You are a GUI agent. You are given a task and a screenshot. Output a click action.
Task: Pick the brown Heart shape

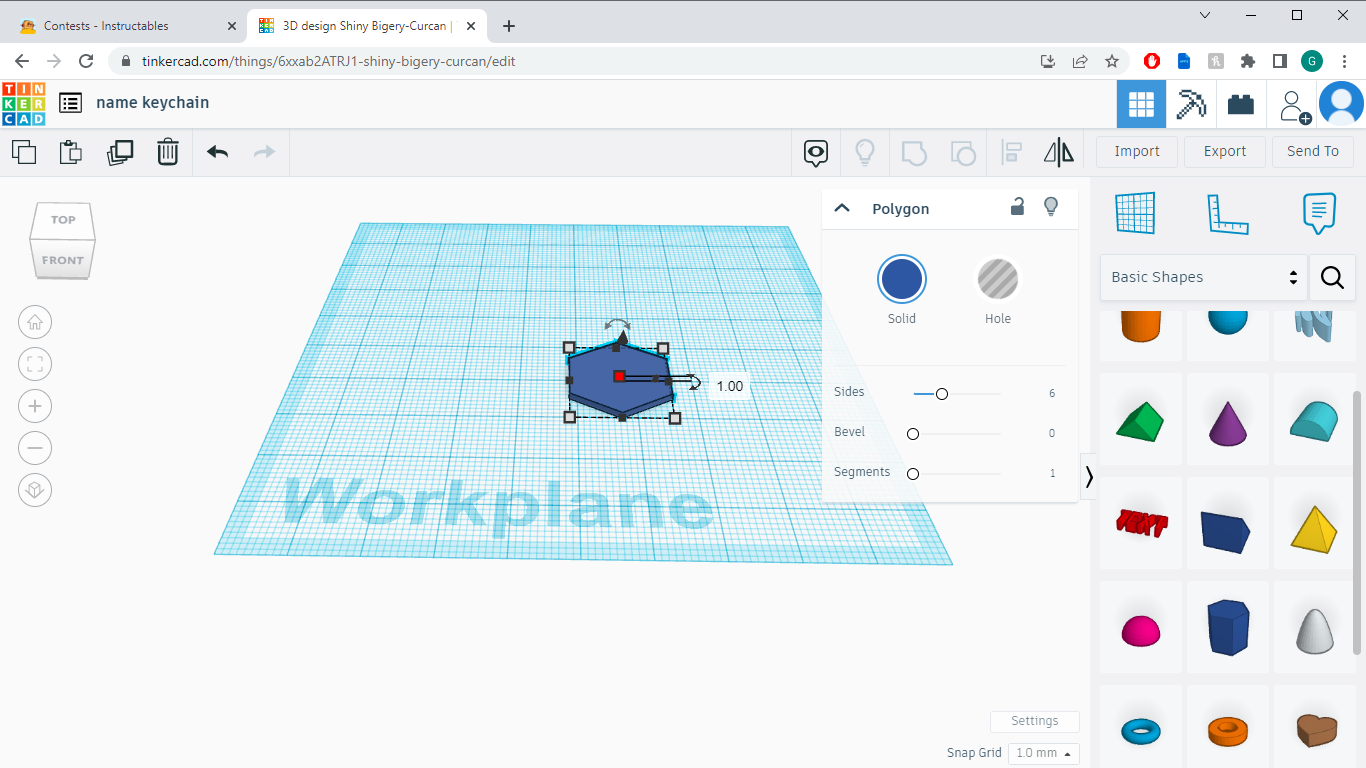[x=1315, y=730]
